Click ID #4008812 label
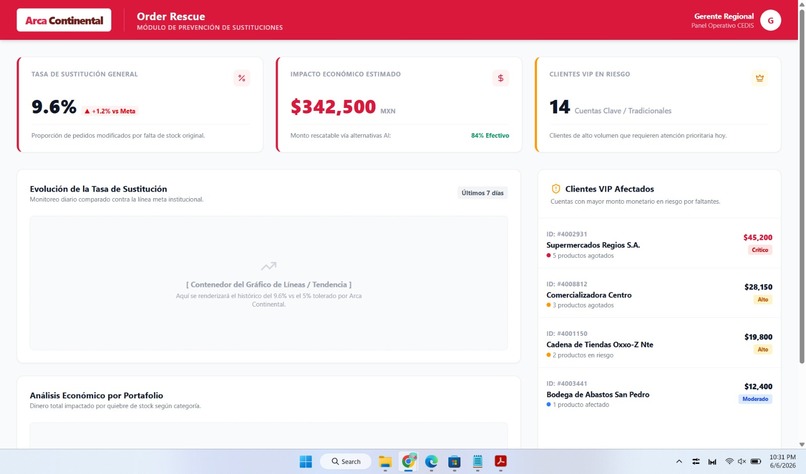This screenshot has height=474, width=806. pos(566,284)
